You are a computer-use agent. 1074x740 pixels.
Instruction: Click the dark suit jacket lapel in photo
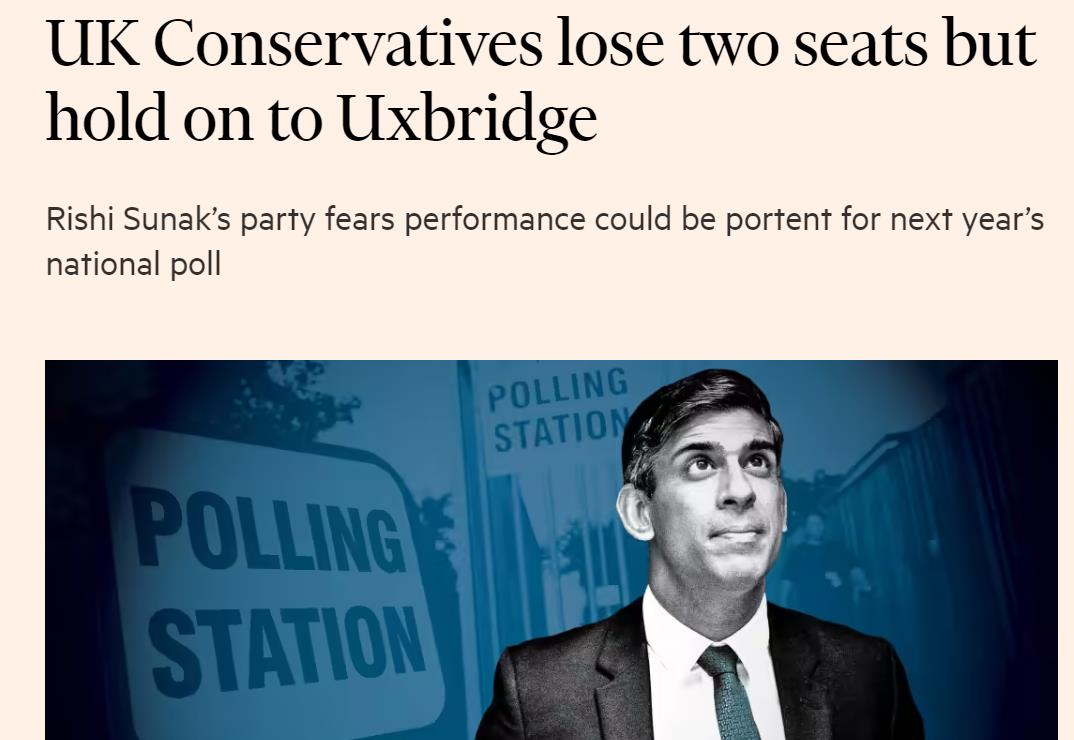click(x=610, y=680)
